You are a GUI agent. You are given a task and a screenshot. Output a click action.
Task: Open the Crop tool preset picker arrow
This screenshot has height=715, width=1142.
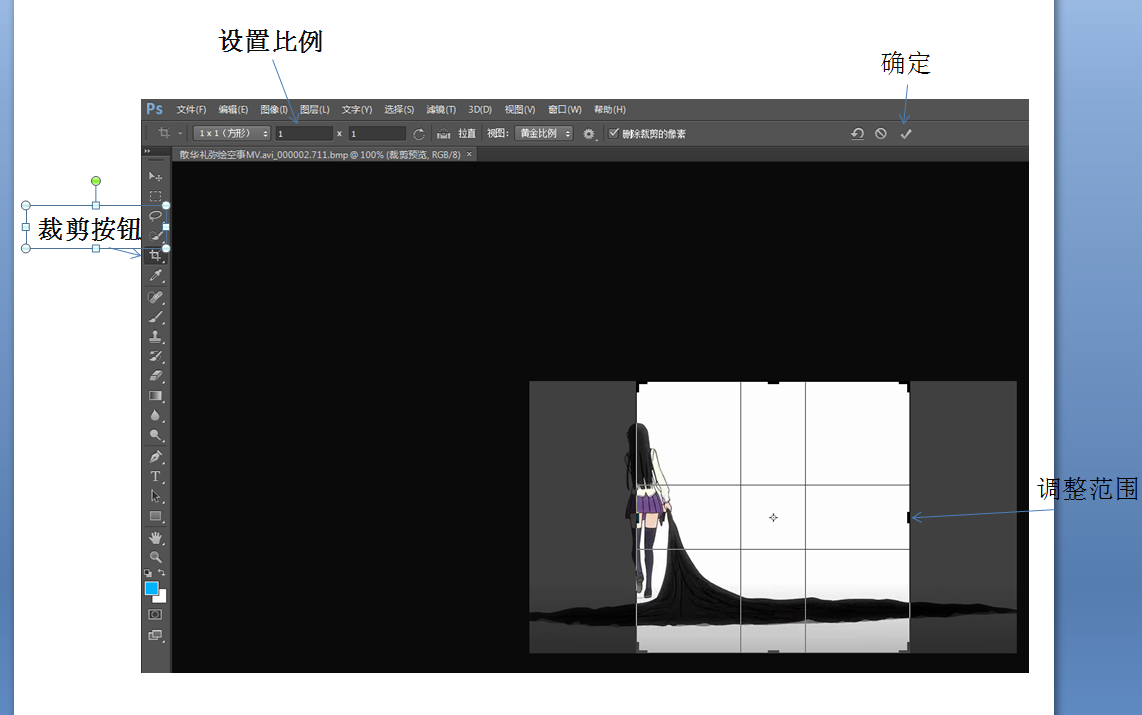click(180, 134)
